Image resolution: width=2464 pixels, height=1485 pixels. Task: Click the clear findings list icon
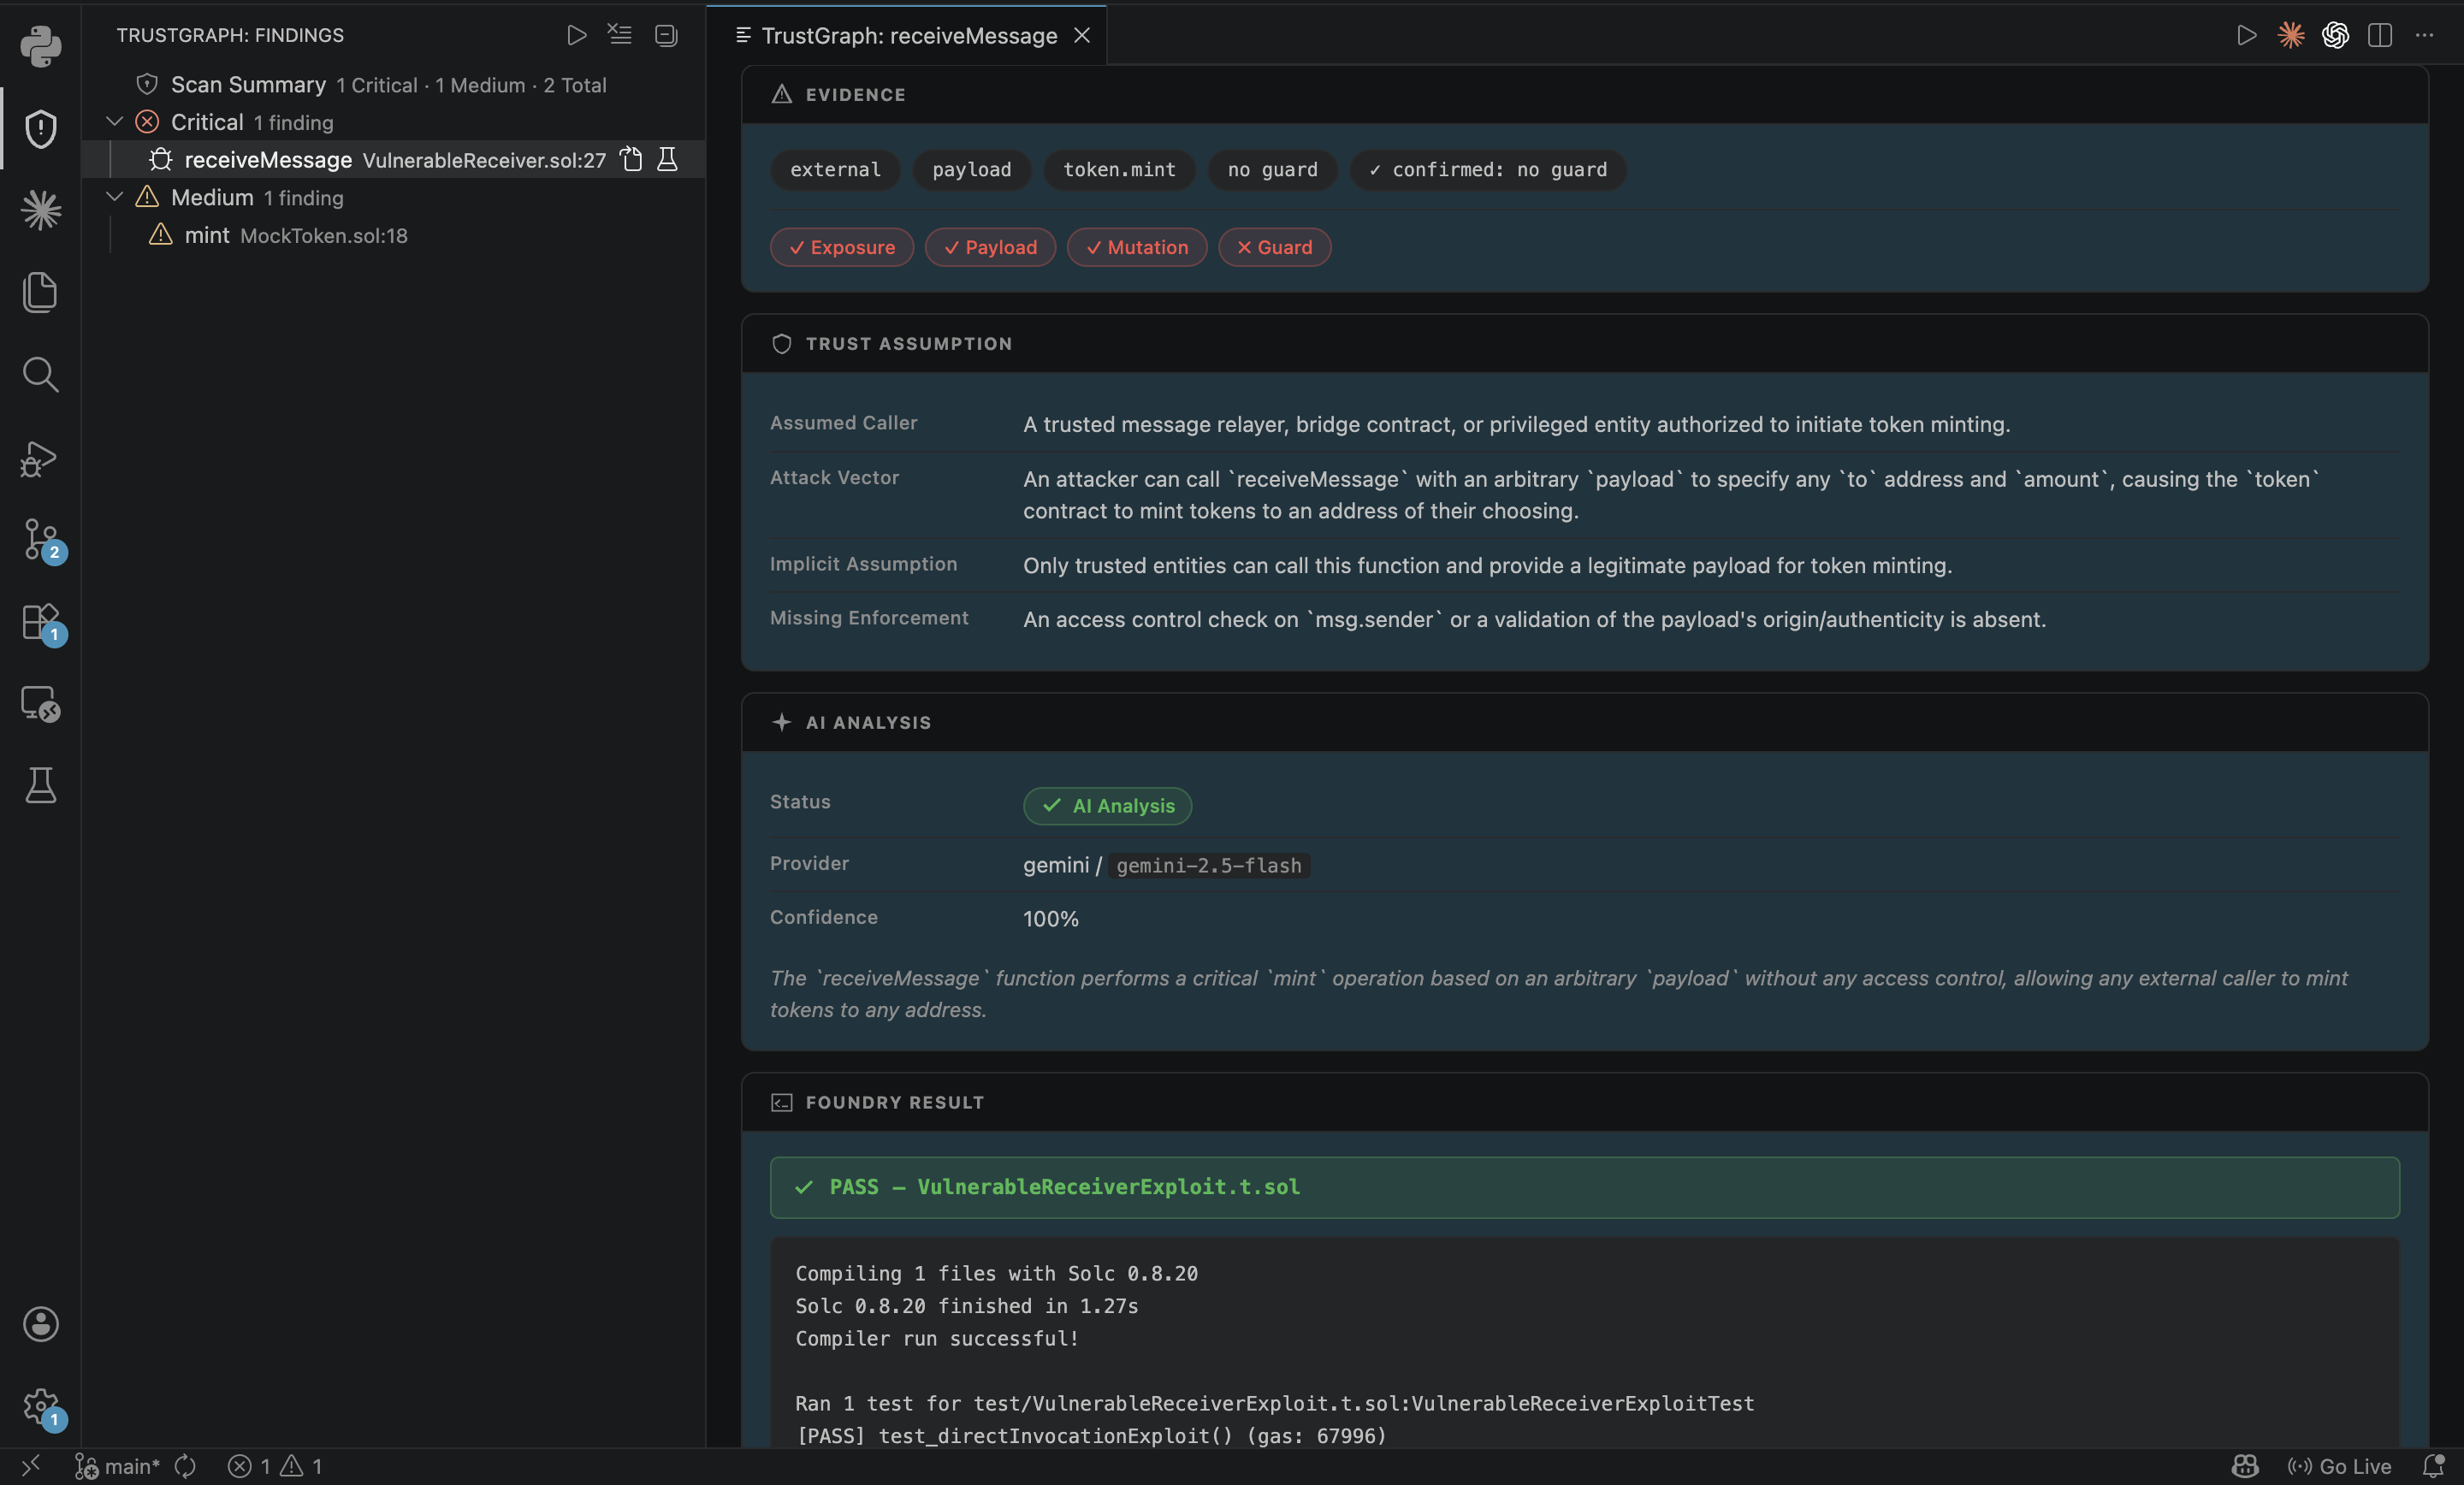click(620, 35)
